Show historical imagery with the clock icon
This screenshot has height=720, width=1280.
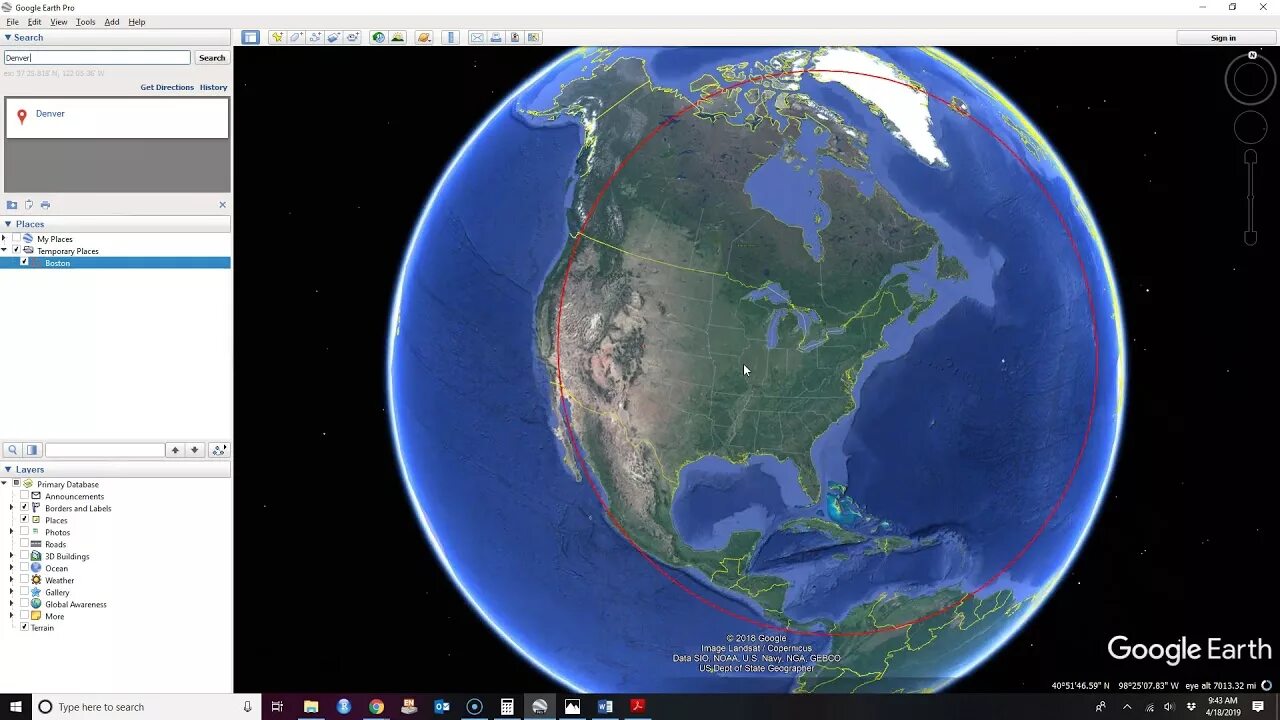pyautogui.click(x=378, y=37)
